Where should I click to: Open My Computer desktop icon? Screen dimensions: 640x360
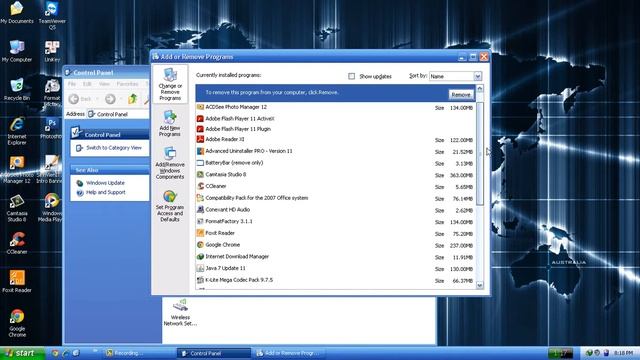coord(17,51)
